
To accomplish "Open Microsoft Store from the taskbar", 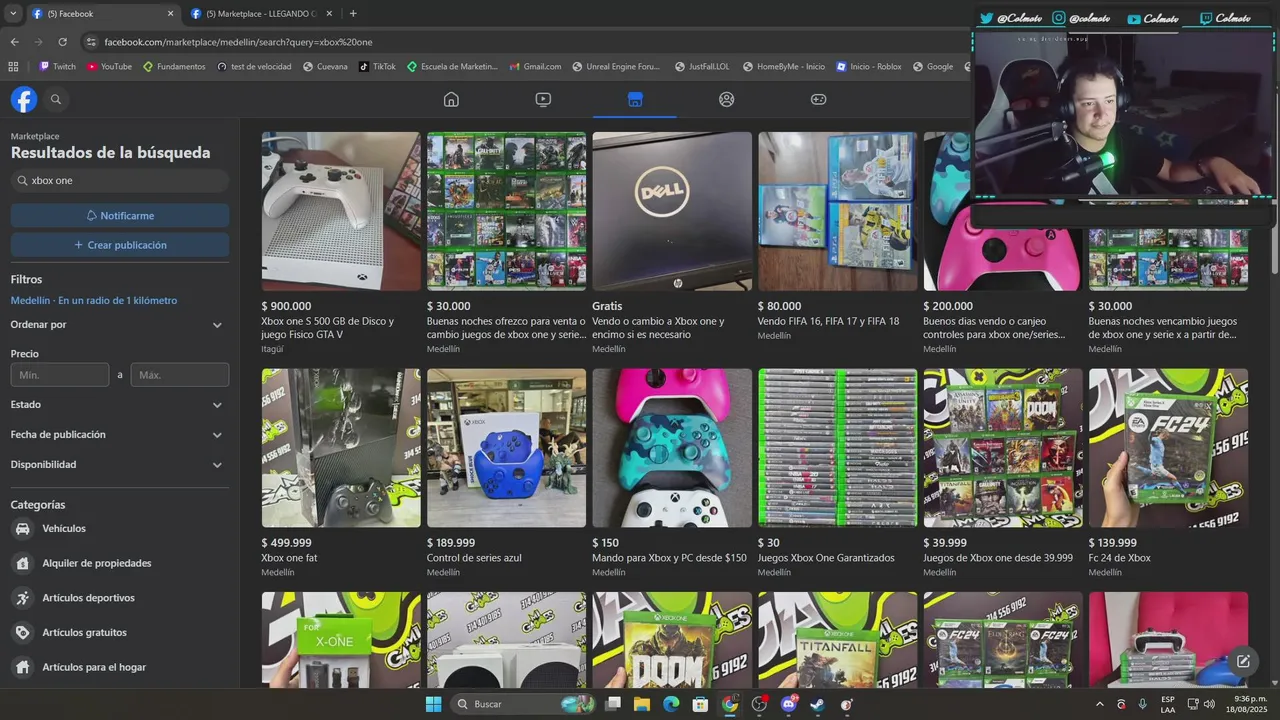I will [701, 704].
